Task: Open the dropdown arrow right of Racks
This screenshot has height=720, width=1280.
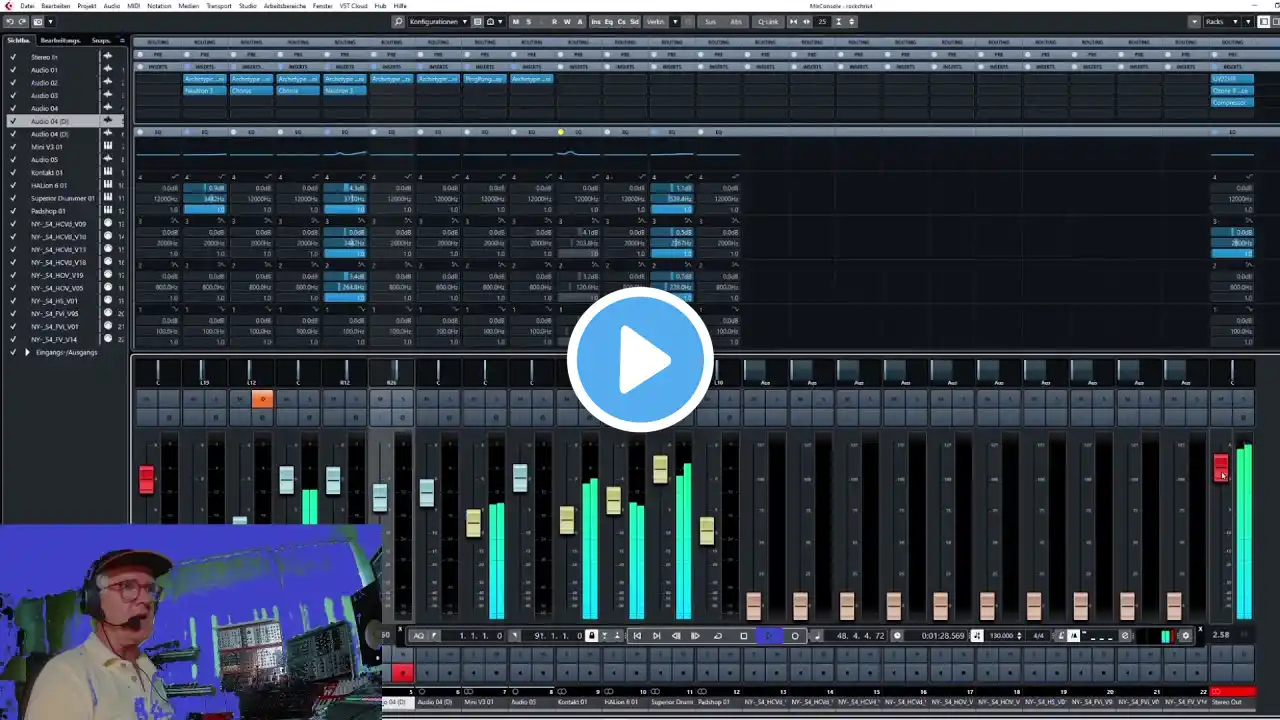Action: pos(1248,21)
